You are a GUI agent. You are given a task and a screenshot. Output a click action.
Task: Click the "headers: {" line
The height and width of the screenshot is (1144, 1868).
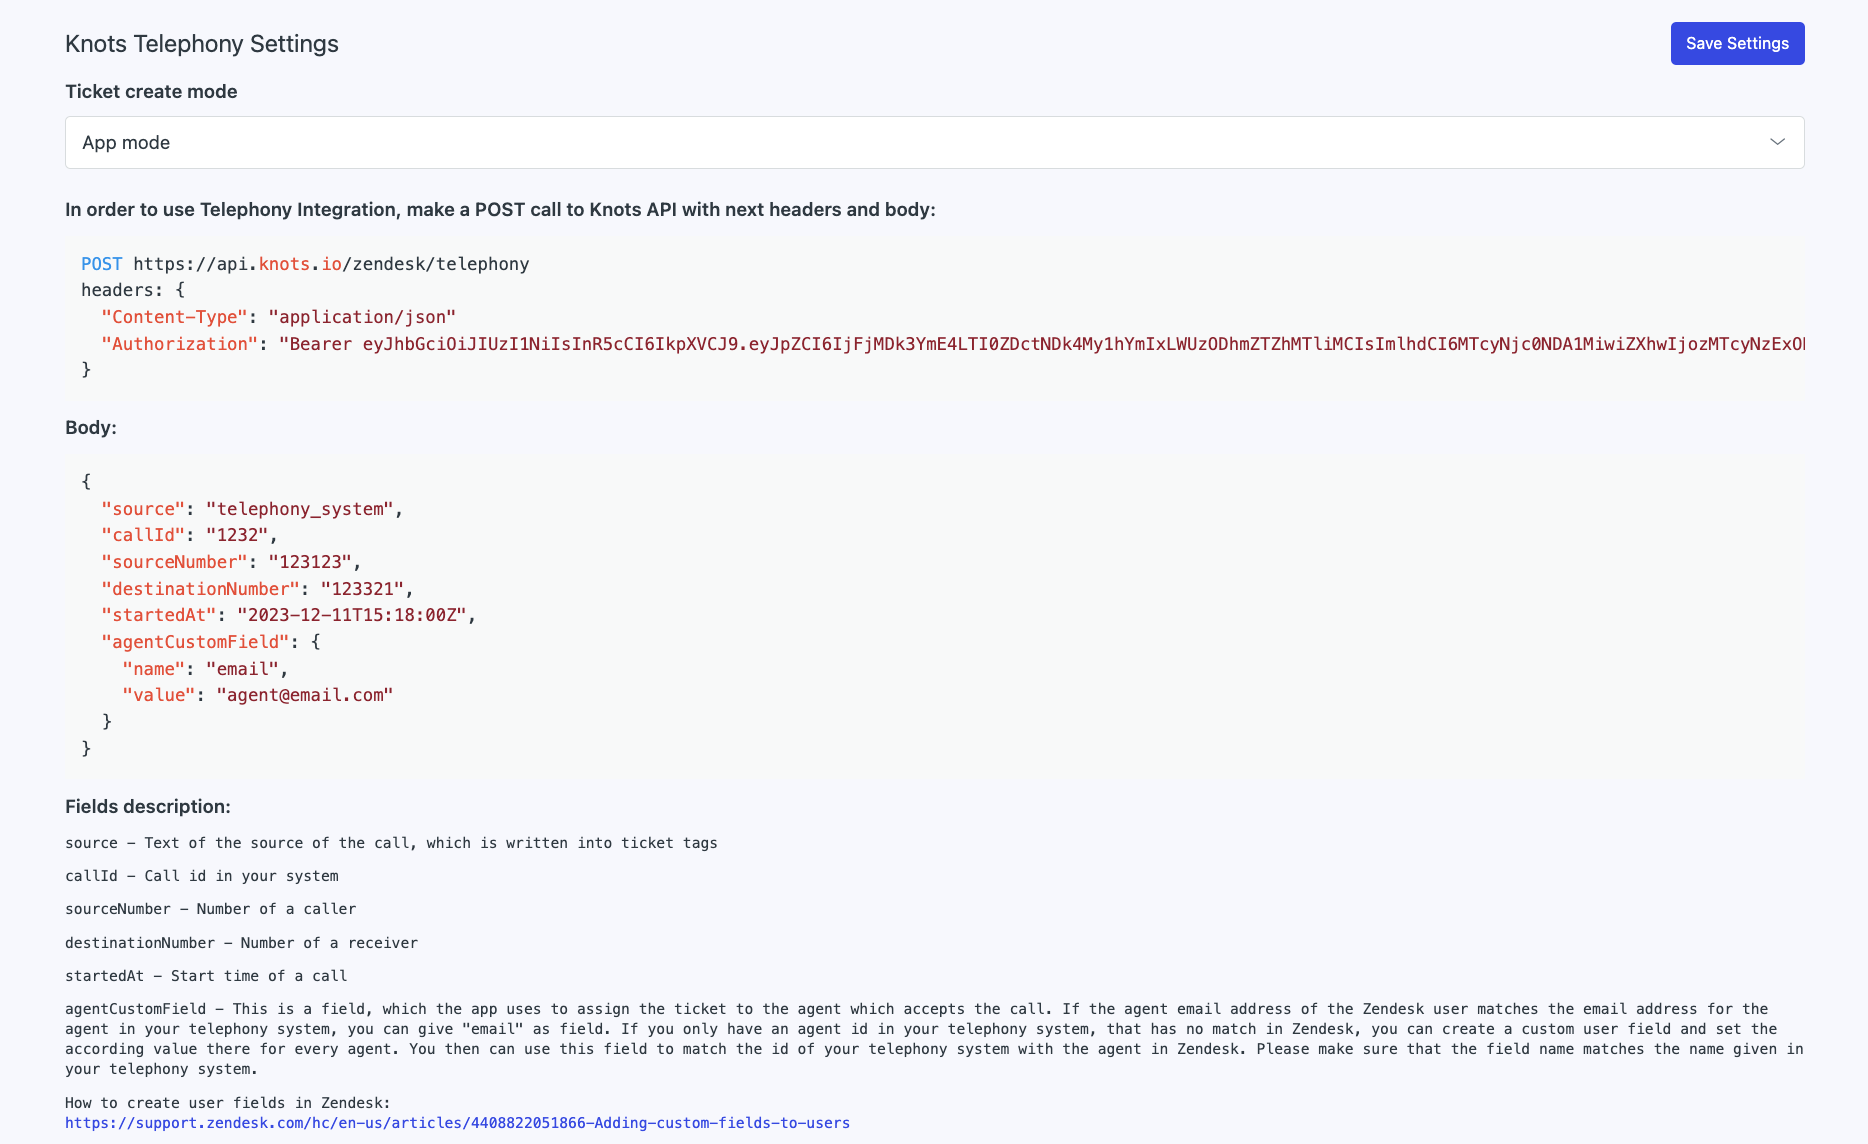click(133, 290)
